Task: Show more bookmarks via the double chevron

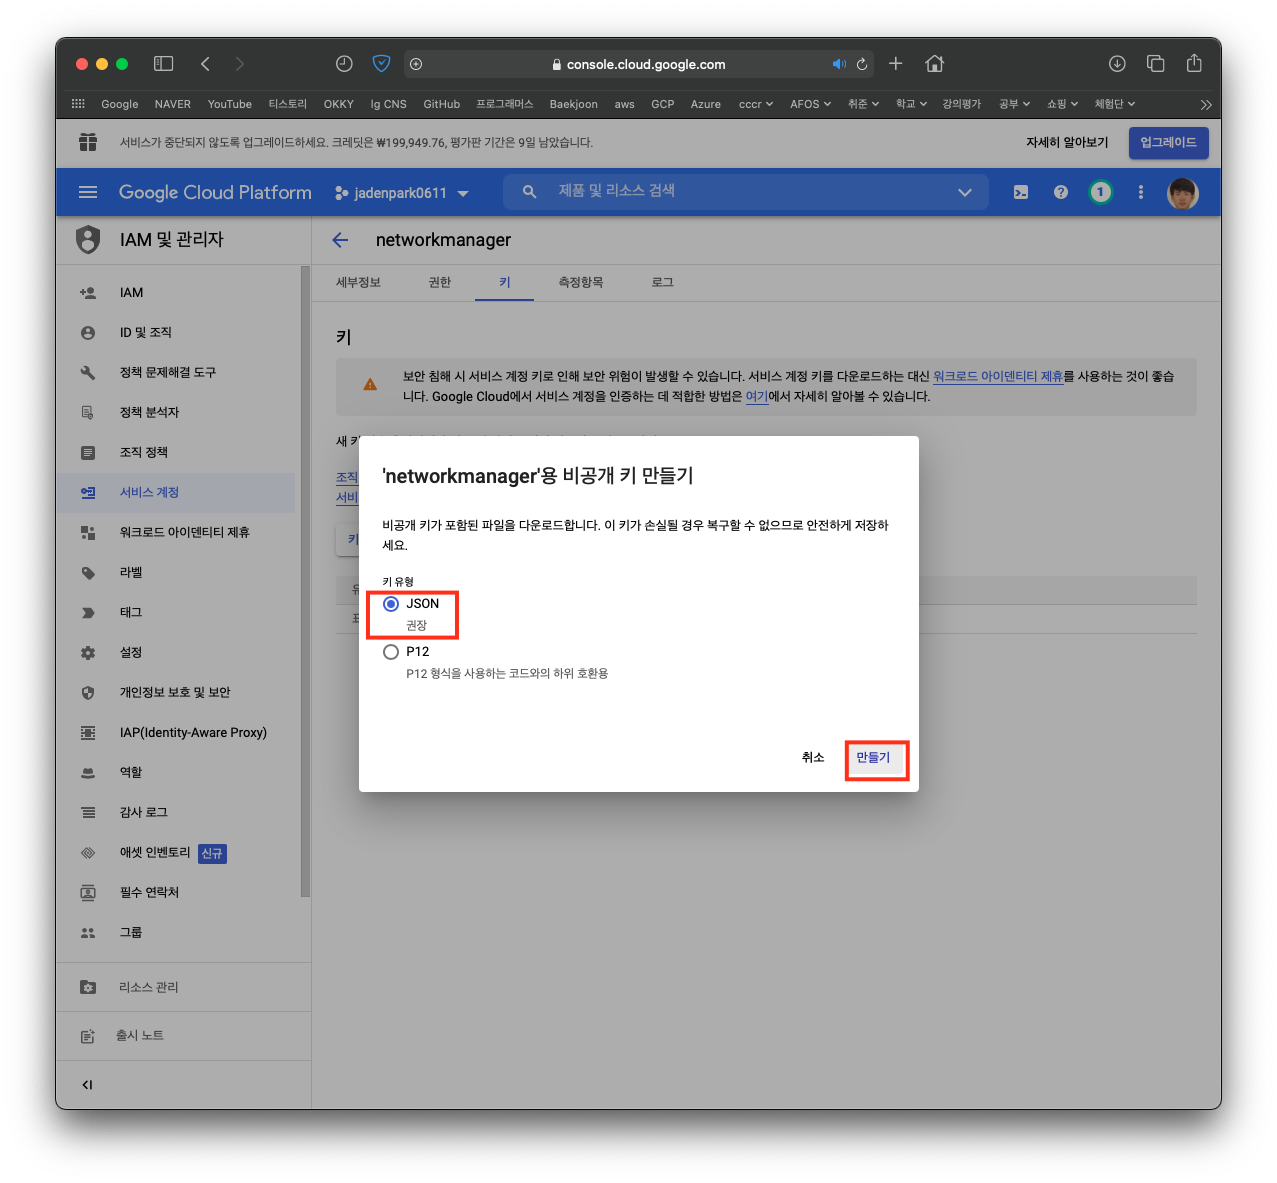Action: coord(1206,104)
